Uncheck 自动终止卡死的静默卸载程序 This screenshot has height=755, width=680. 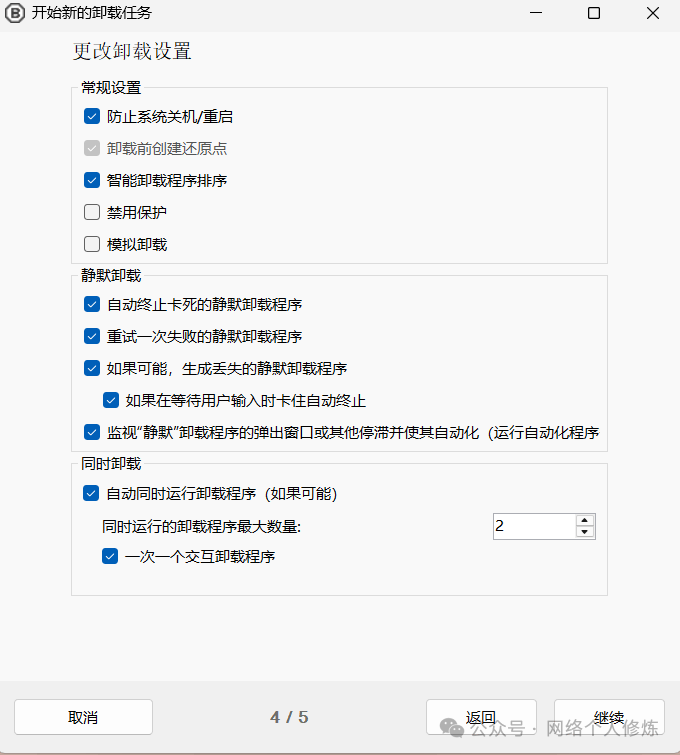click(92, 304)
